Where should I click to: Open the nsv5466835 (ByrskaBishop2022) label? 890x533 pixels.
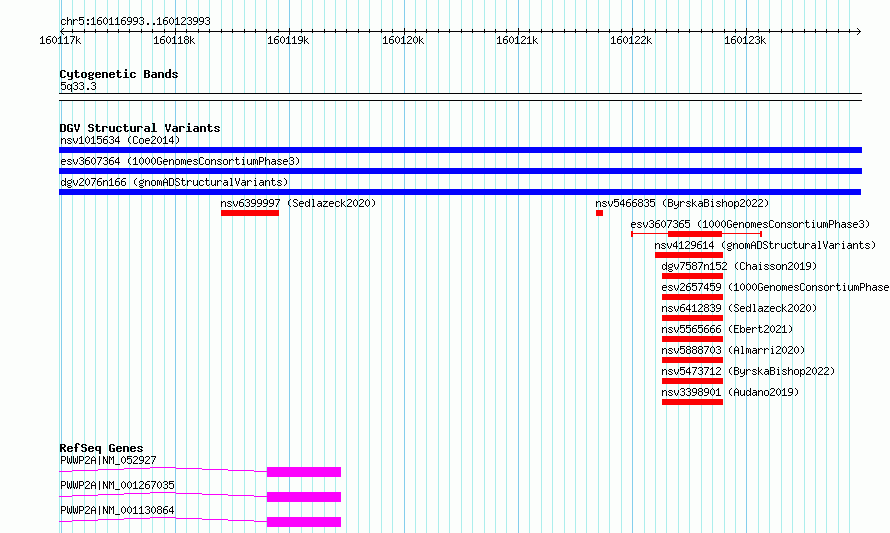tap(682, 203)
